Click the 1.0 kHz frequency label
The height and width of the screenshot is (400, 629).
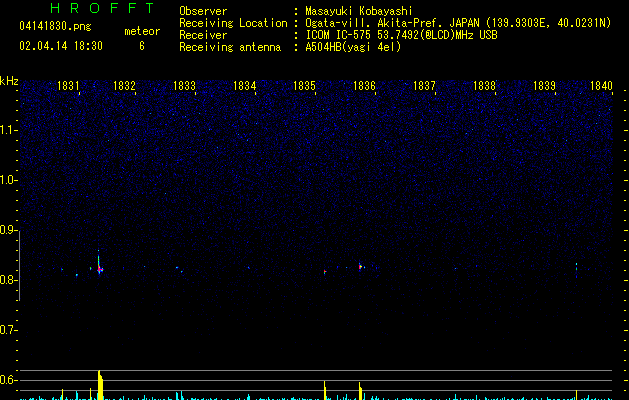(x=8, y=180)
